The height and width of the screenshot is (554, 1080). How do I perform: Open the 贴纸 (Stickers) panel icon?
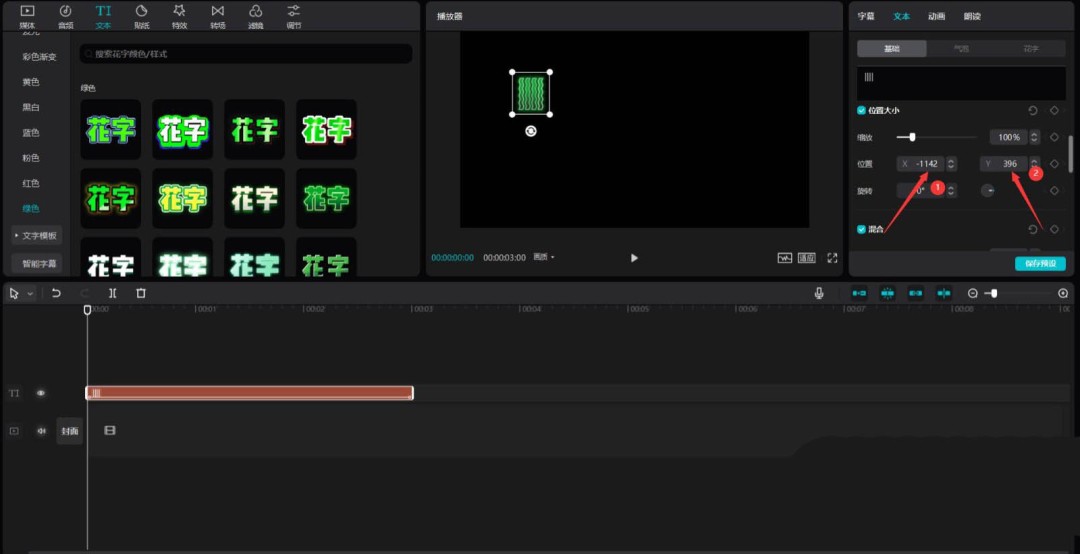click(x=141, y=15)
